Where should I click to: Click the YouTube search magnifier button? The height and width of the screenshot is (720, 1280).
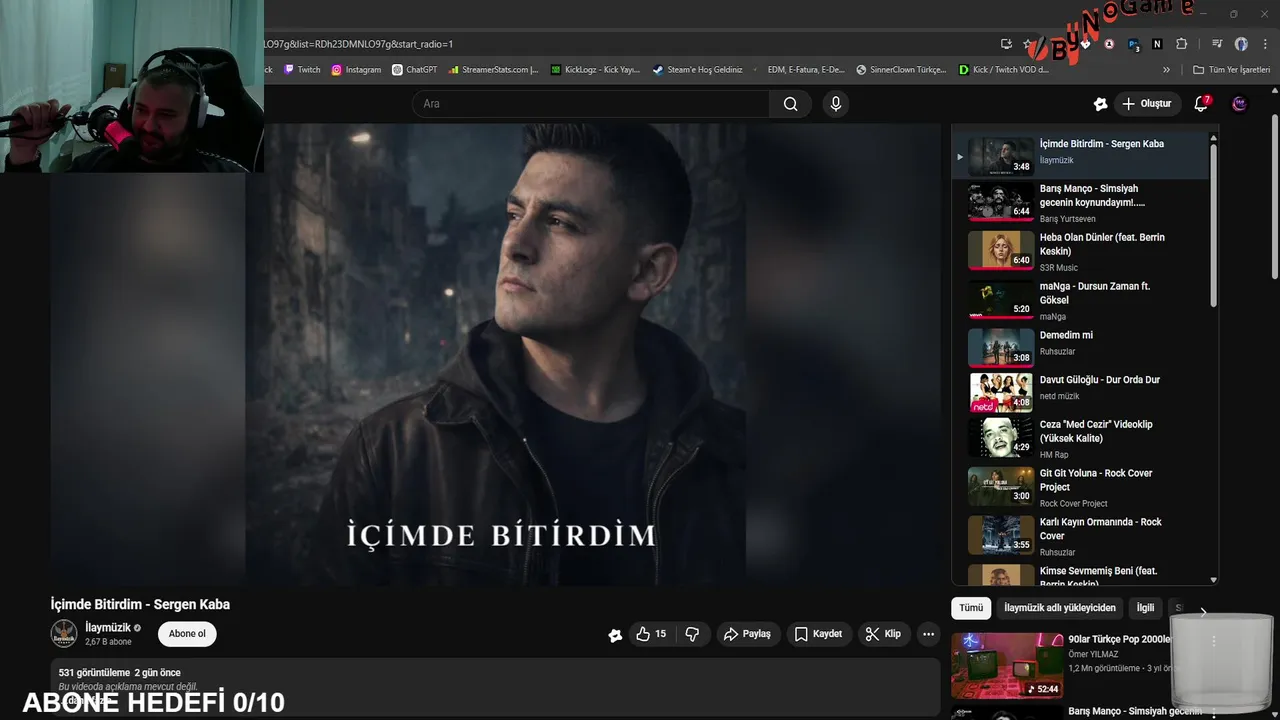click(x=790, y=104)
